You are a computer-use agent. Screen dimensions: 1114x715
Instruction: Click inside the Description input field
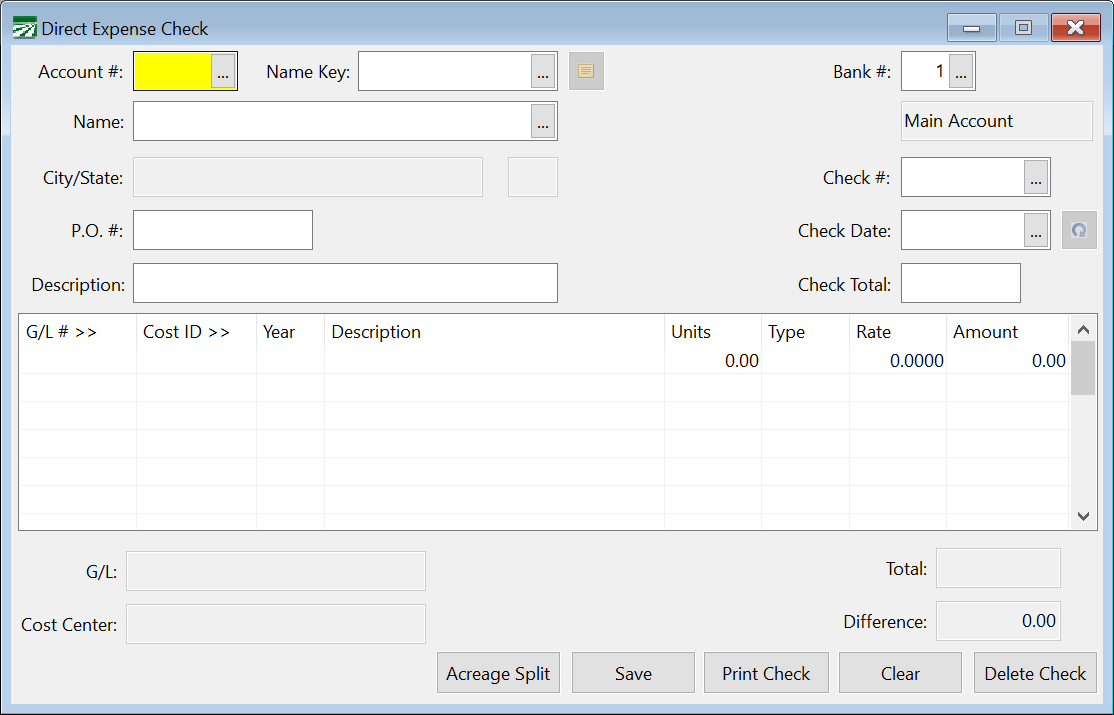[x=345, y=283]
